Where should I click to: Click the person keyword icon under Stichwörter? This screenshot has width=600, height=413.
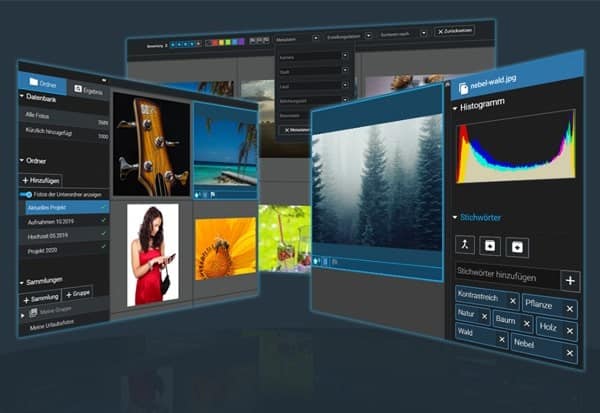(x=465, y=245)
